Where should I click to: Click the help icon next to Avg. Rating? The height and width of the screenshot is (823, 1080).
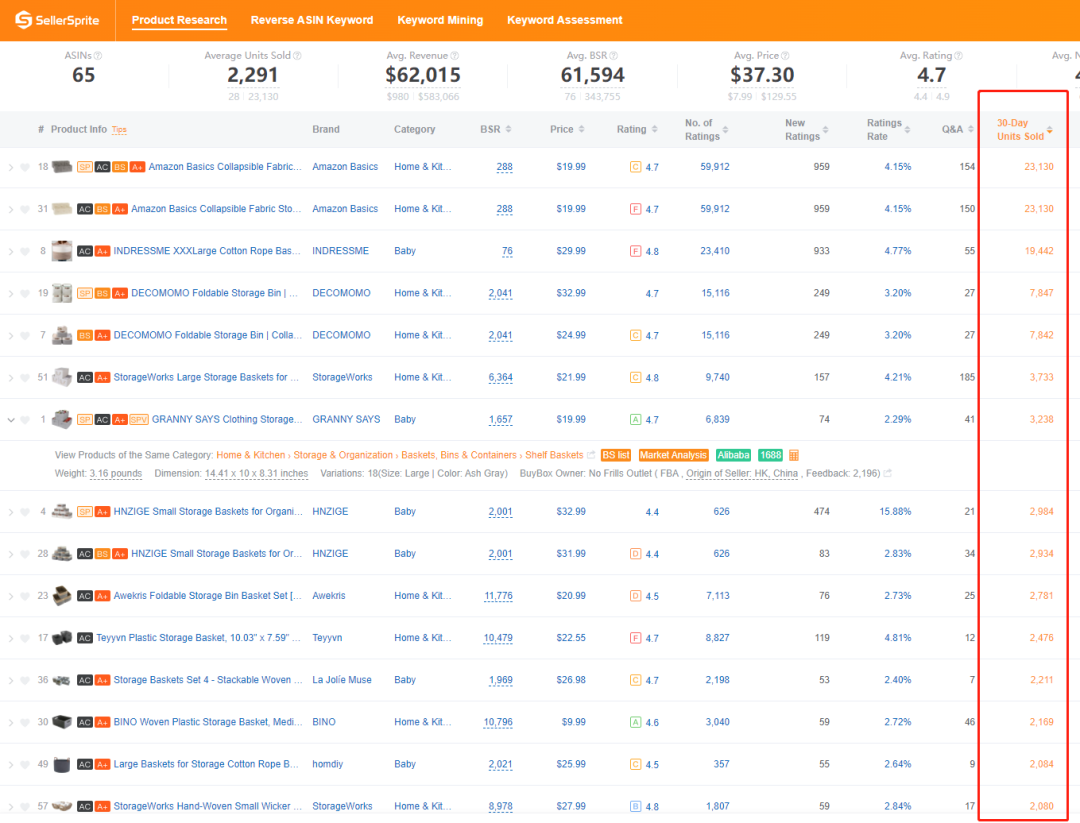pyautogui.click(x=958, y=56)
